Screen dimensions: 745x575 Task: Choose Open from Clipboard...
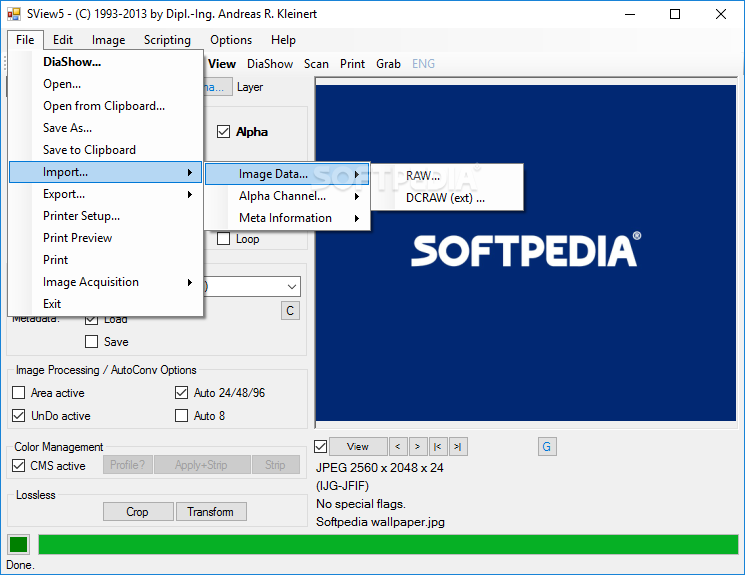105,106
